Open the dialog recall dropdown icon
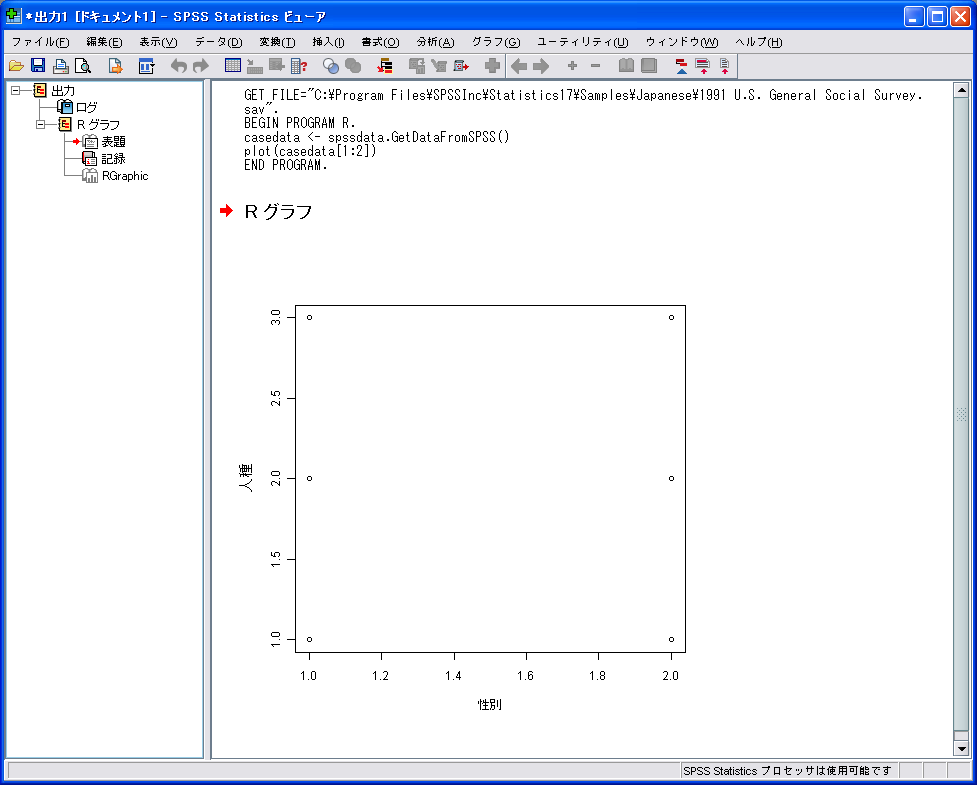This screenshot has width=977, height=785. [x=146, y=66]
